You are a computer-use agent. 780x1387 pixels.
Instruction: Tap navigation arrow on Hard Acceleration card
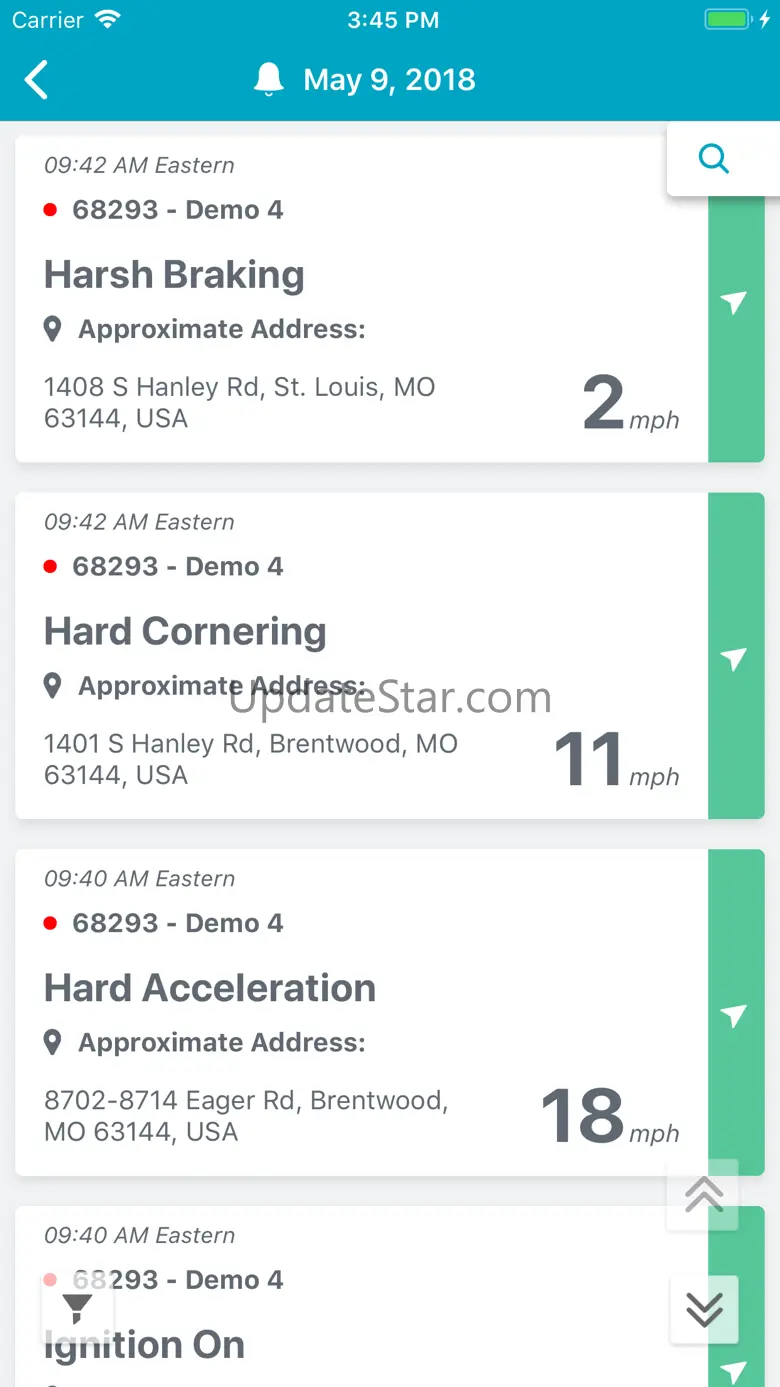point(735,1015)
